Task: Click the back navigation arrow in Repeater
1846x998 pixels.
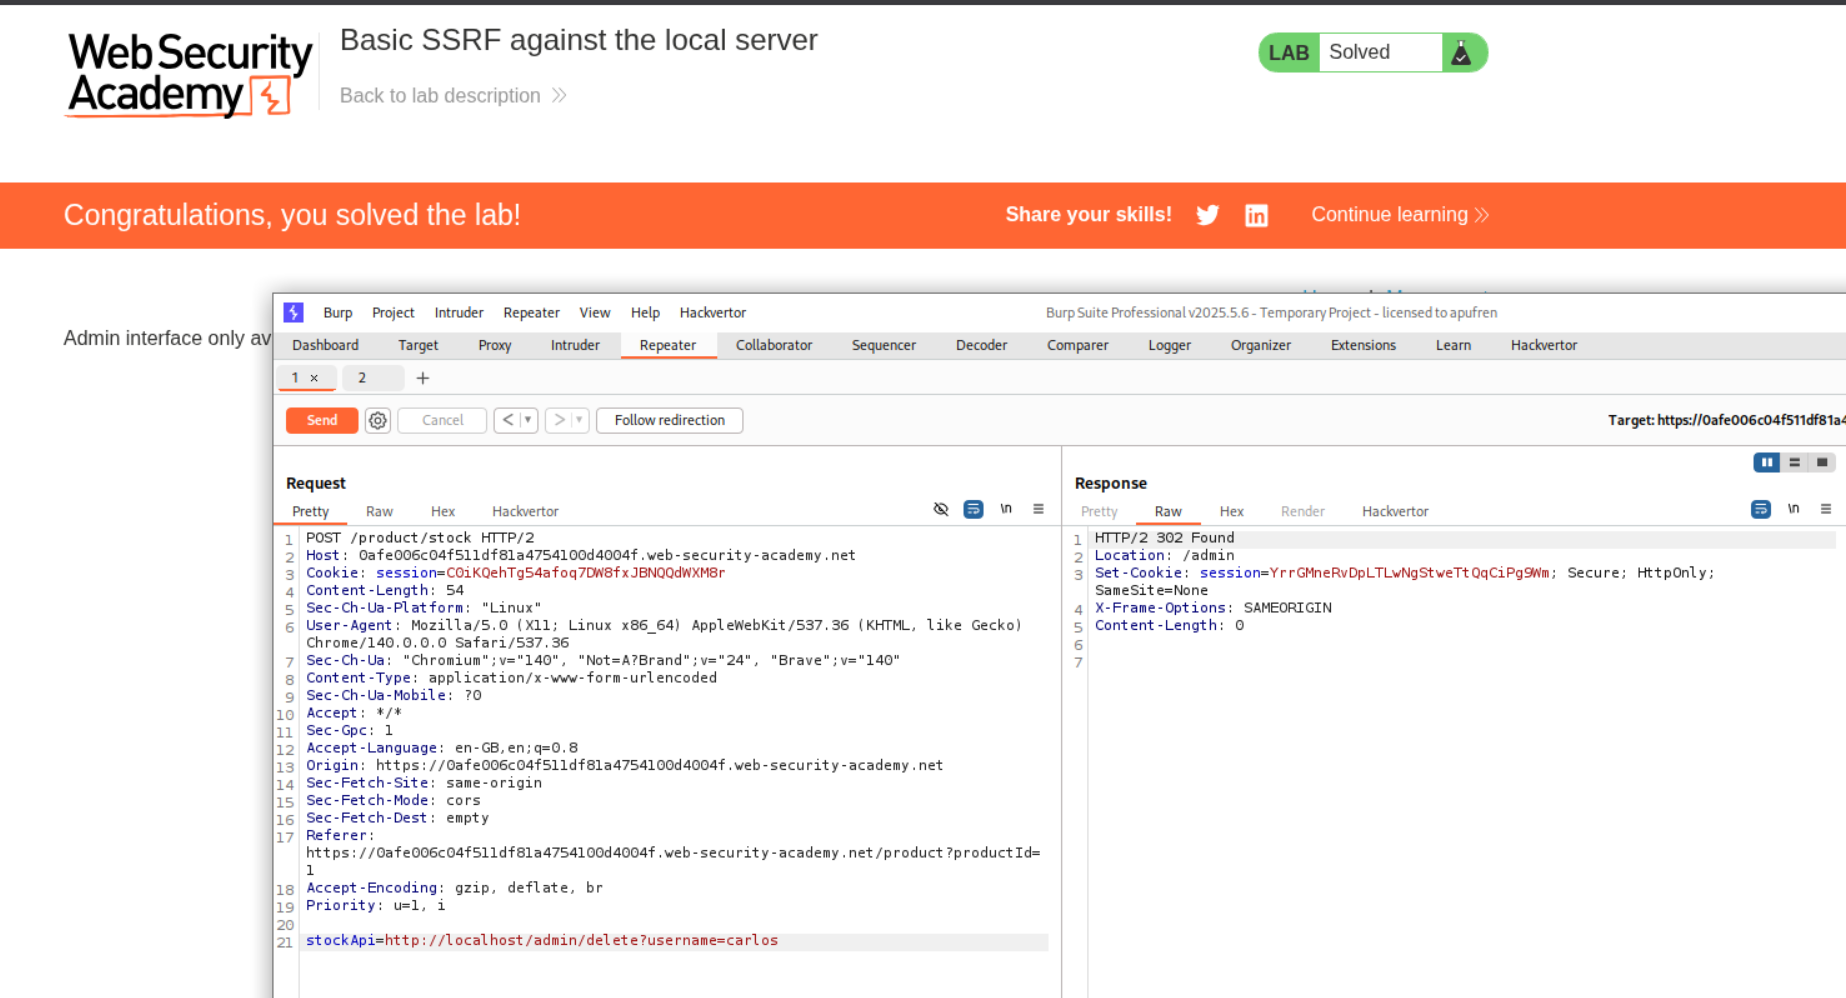Action: [x=507, y=420]
